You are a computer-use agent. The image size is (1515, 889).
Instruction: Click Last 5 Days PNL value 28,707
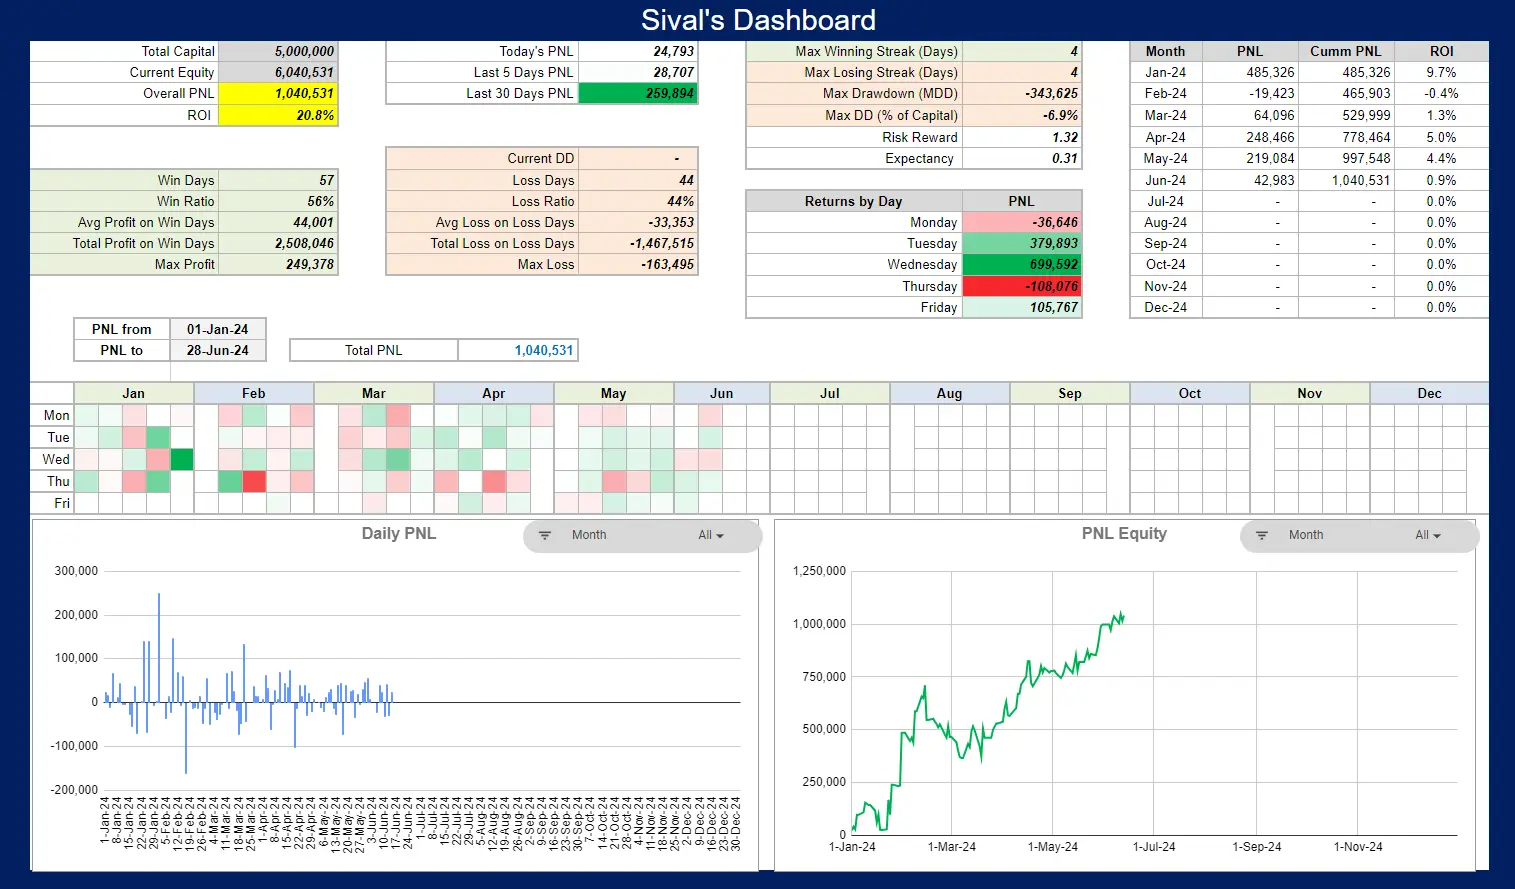pos(637,72)
